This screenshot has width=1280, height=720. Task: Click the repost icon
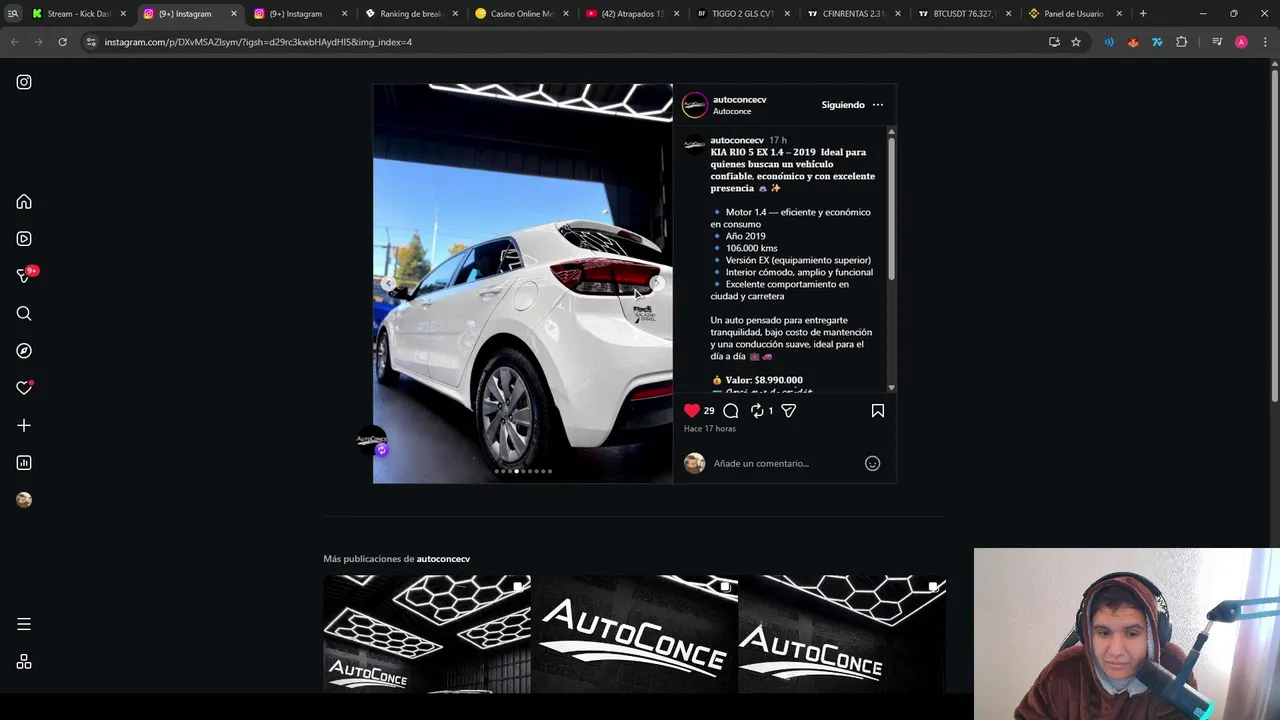click(x=757, y=411)
